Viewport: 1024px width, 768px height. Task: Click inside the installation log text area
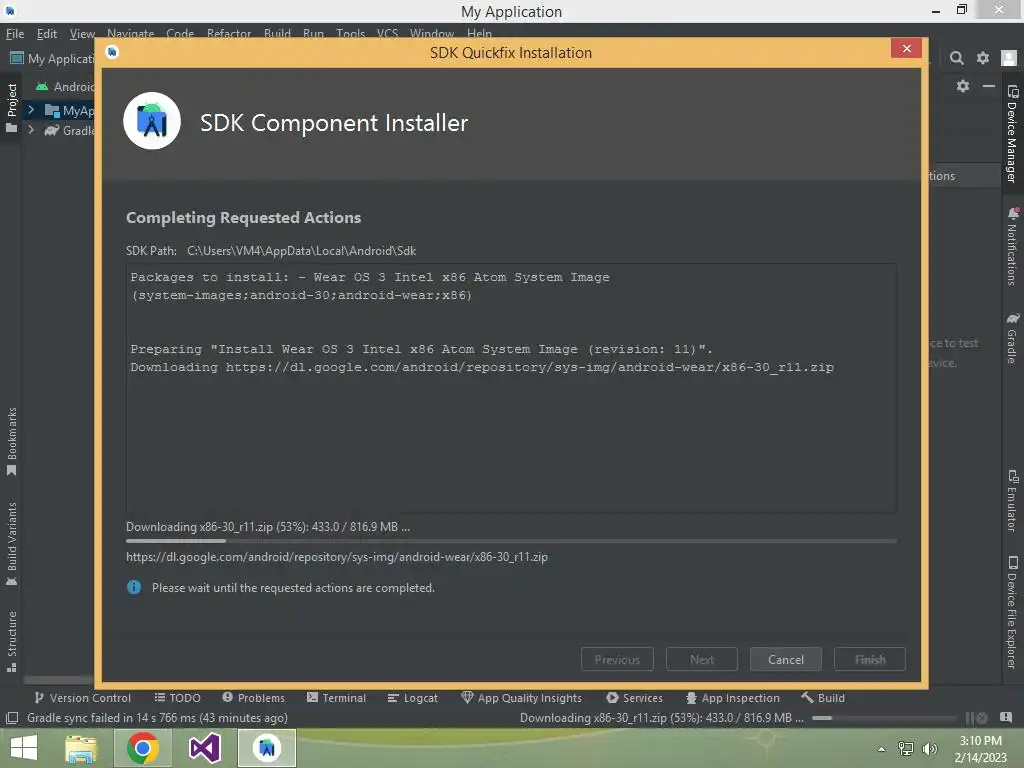(511, 388)
